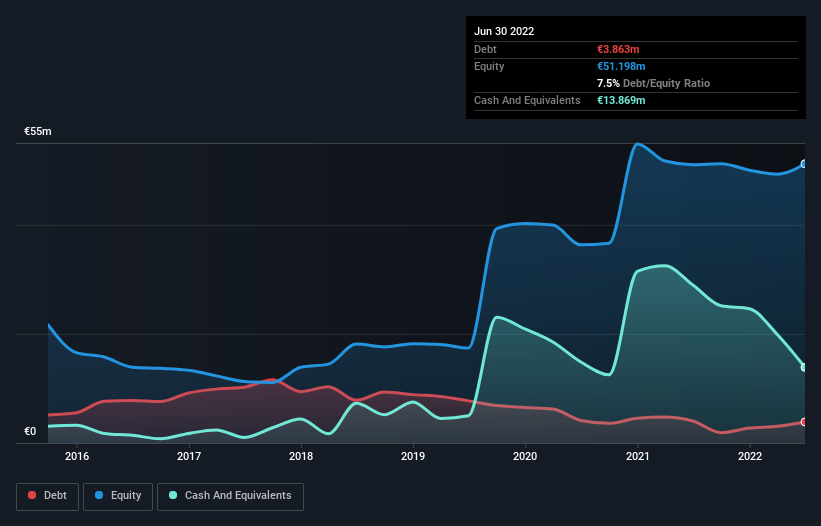Click the 2022 x-axis label
The width and height of the screenshot is (821, 526).
[750, 456]
